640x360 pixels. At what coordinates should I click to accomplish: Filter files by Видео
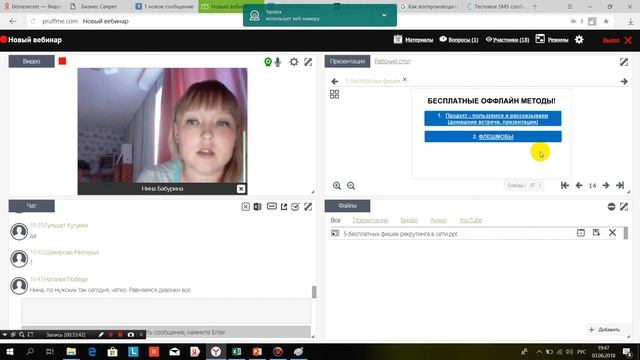coord(409,220)
